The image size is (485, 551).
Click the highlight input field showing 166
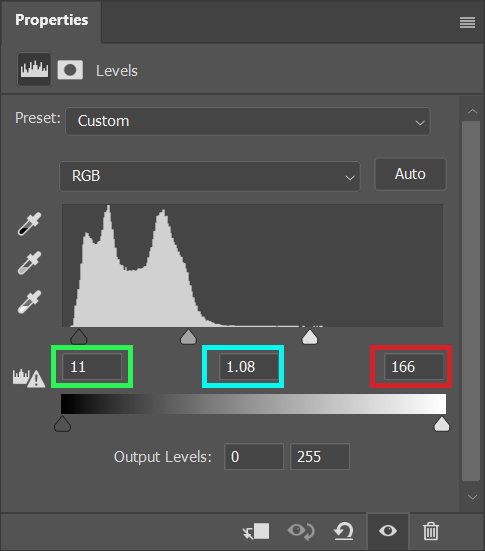[413, 367]
